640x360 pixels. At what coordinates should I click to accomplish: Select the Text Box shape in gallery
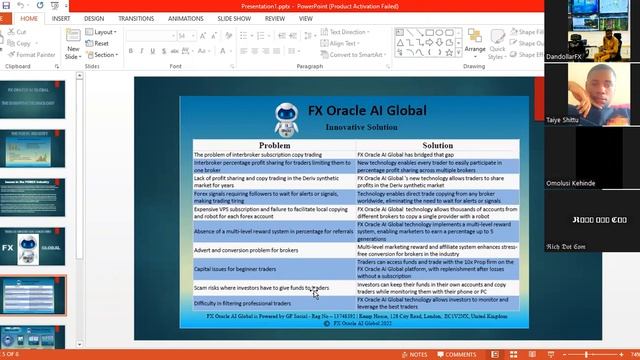pyautogui.click(x=400, y=32)
